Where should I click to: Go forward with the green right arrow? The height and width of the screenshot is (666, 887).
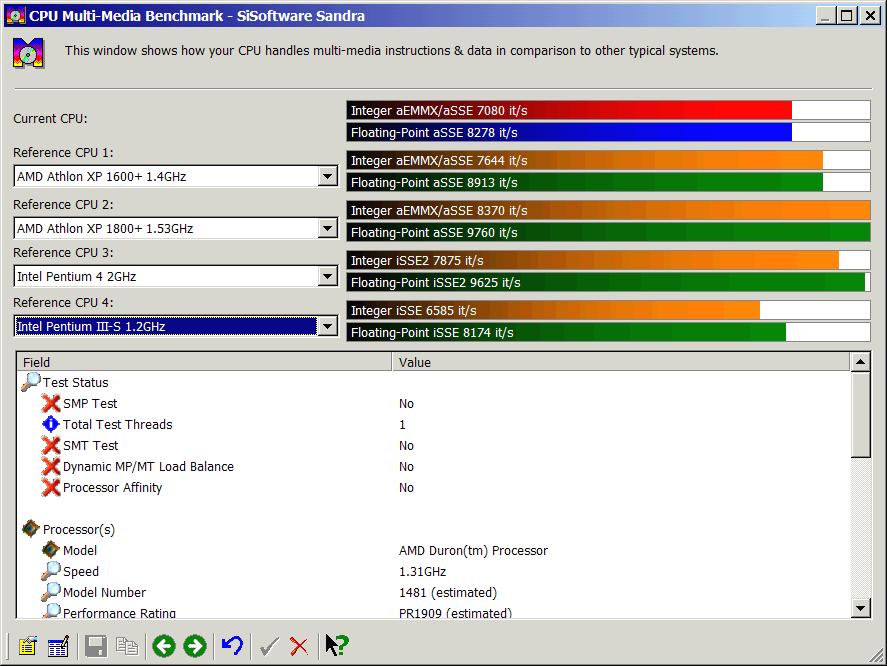[x=195, y=646]
